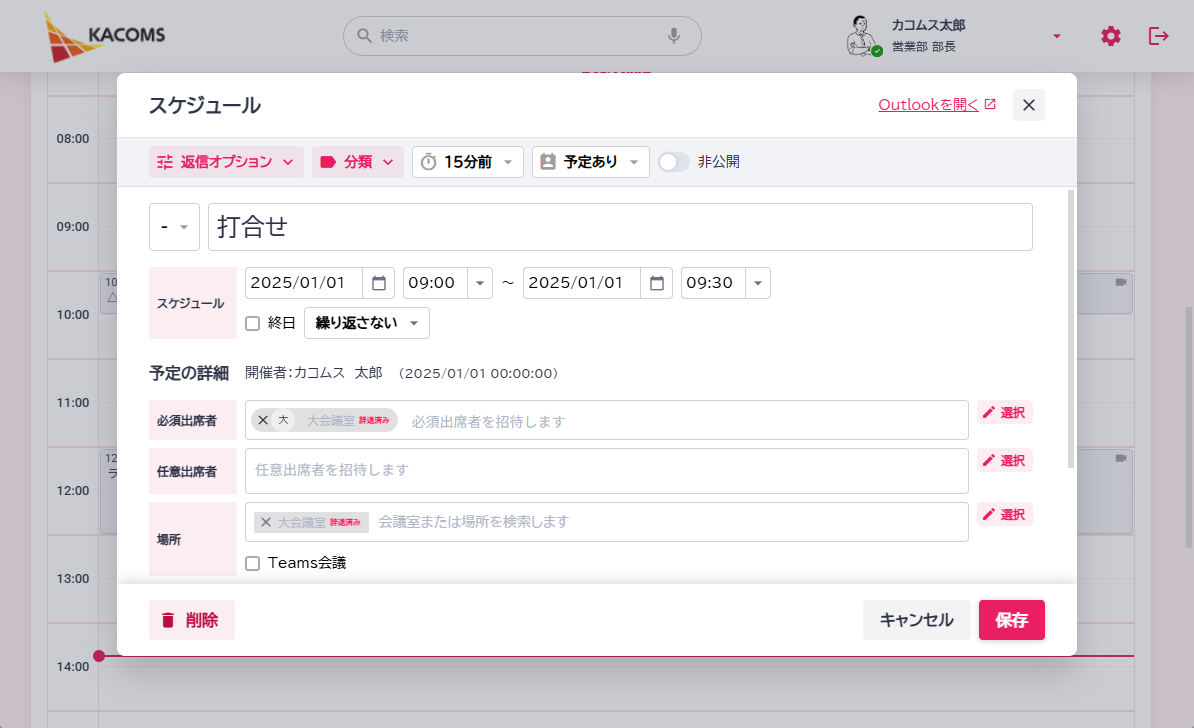Screen dimensions: 1194x728
Task: Open the 繰り返さない recurrence dropdown
Action: (x=367, y=323)
